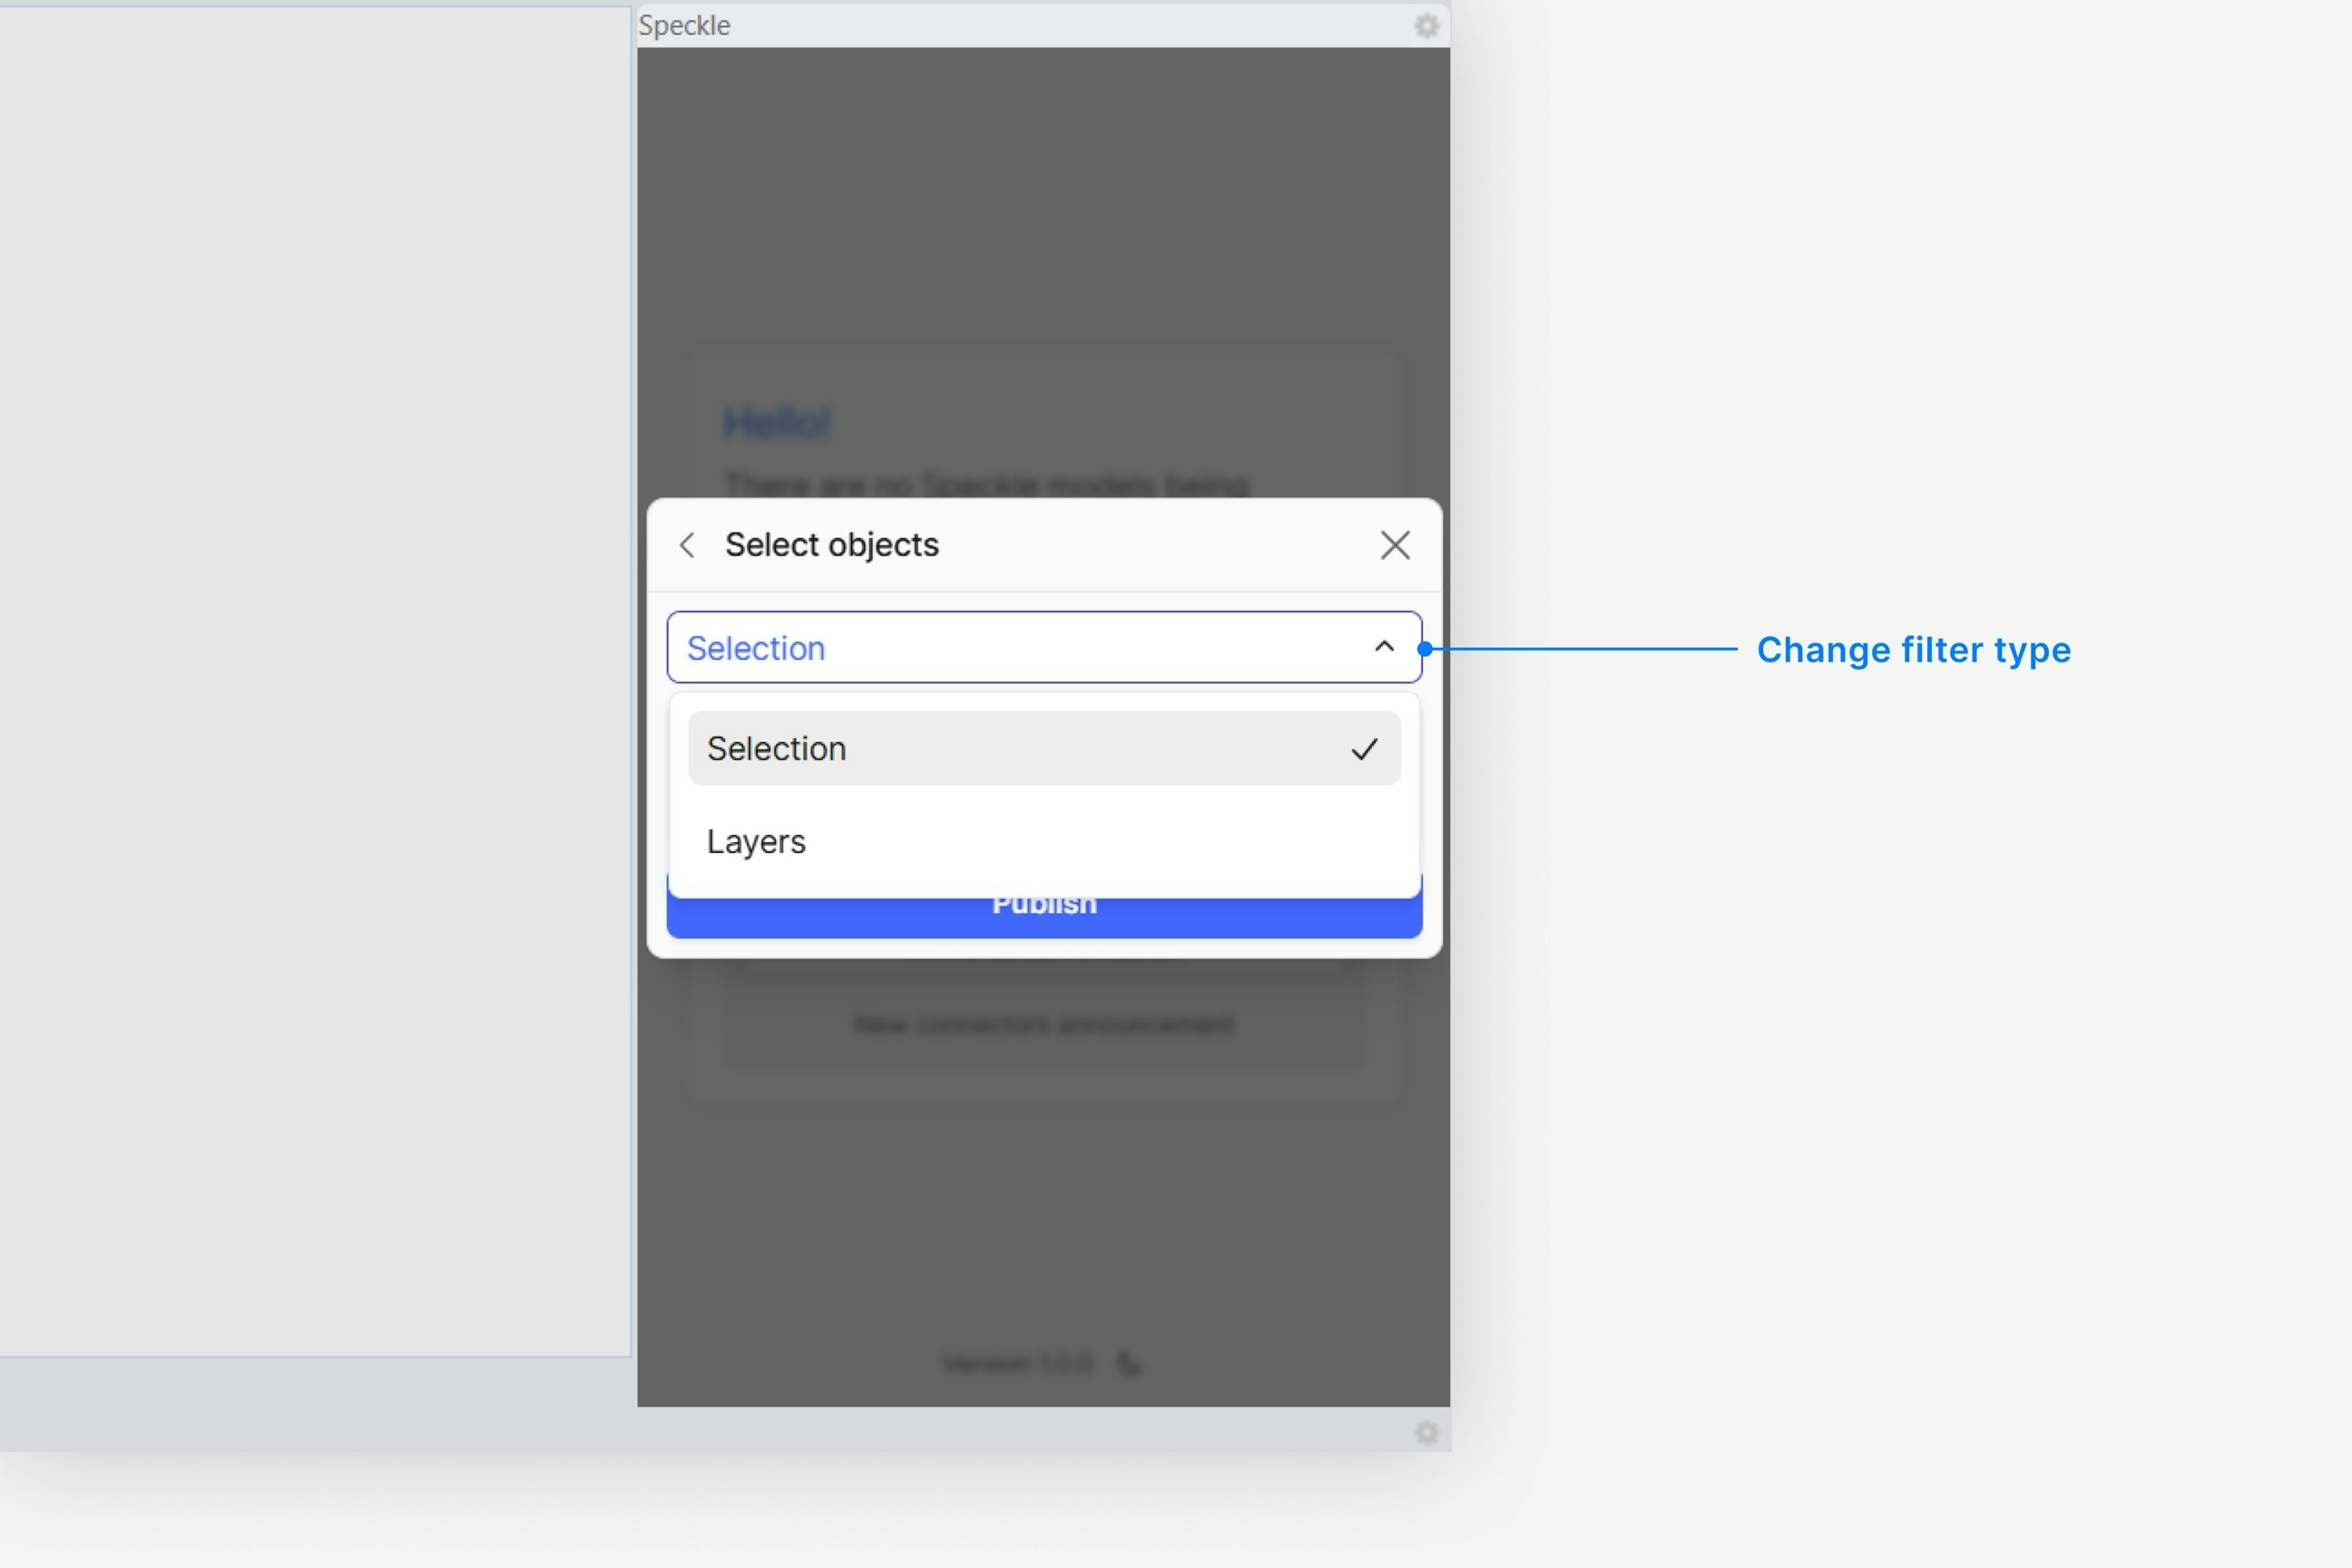The height and width of the screenshot is (1568, 2352).
Task: Click the gear icon in bottom status bar
Action: [1427, 1432]
